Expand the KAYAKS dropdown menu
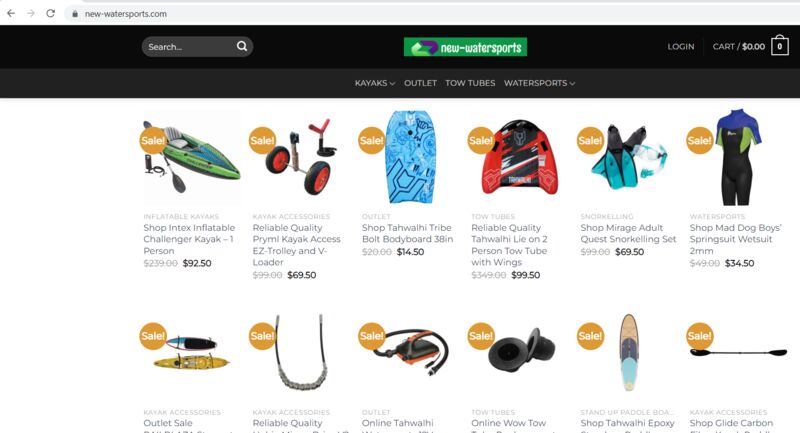 click(375, 83)
